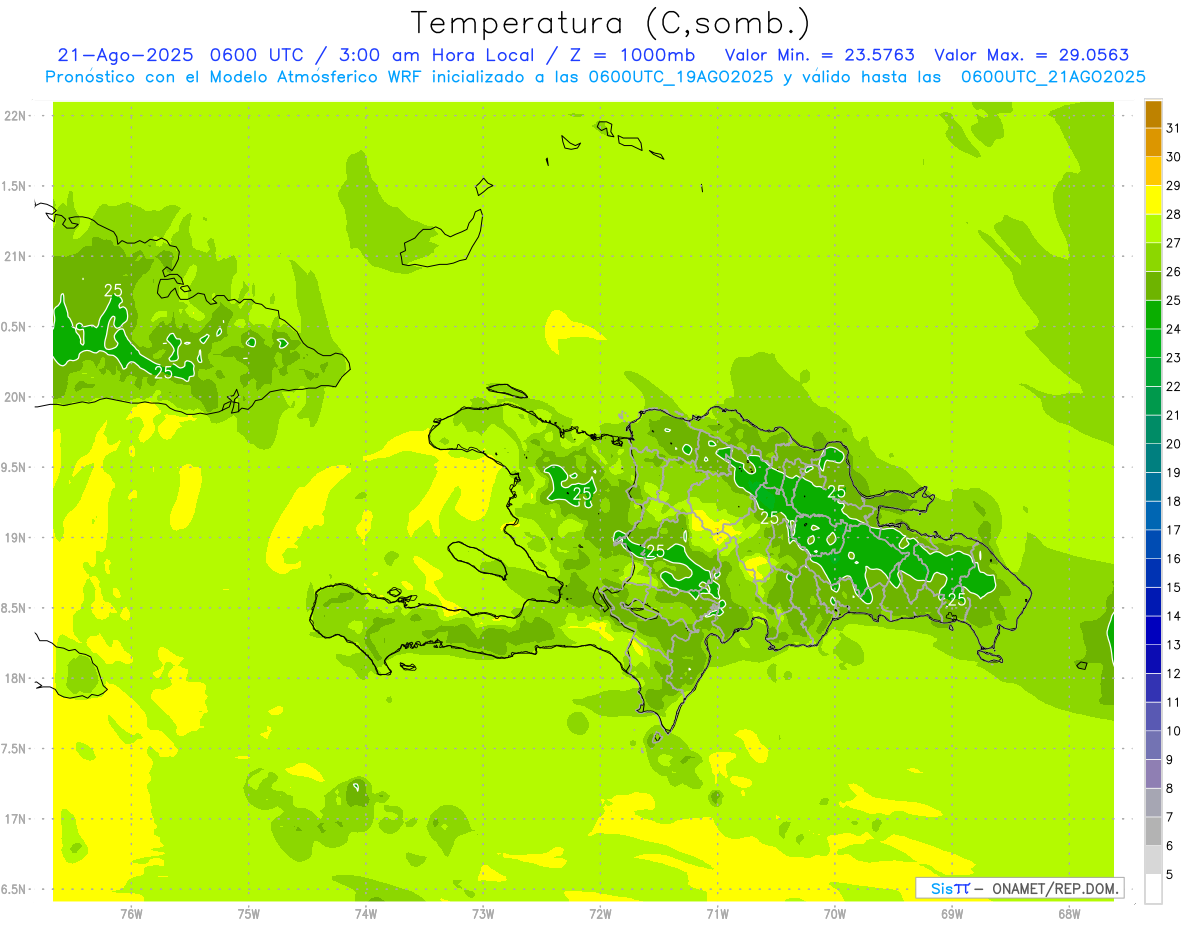
Task: Pick the yellow legend swatch between 28 and 29
Action: pyautogui.click(x=1153, y=200)
